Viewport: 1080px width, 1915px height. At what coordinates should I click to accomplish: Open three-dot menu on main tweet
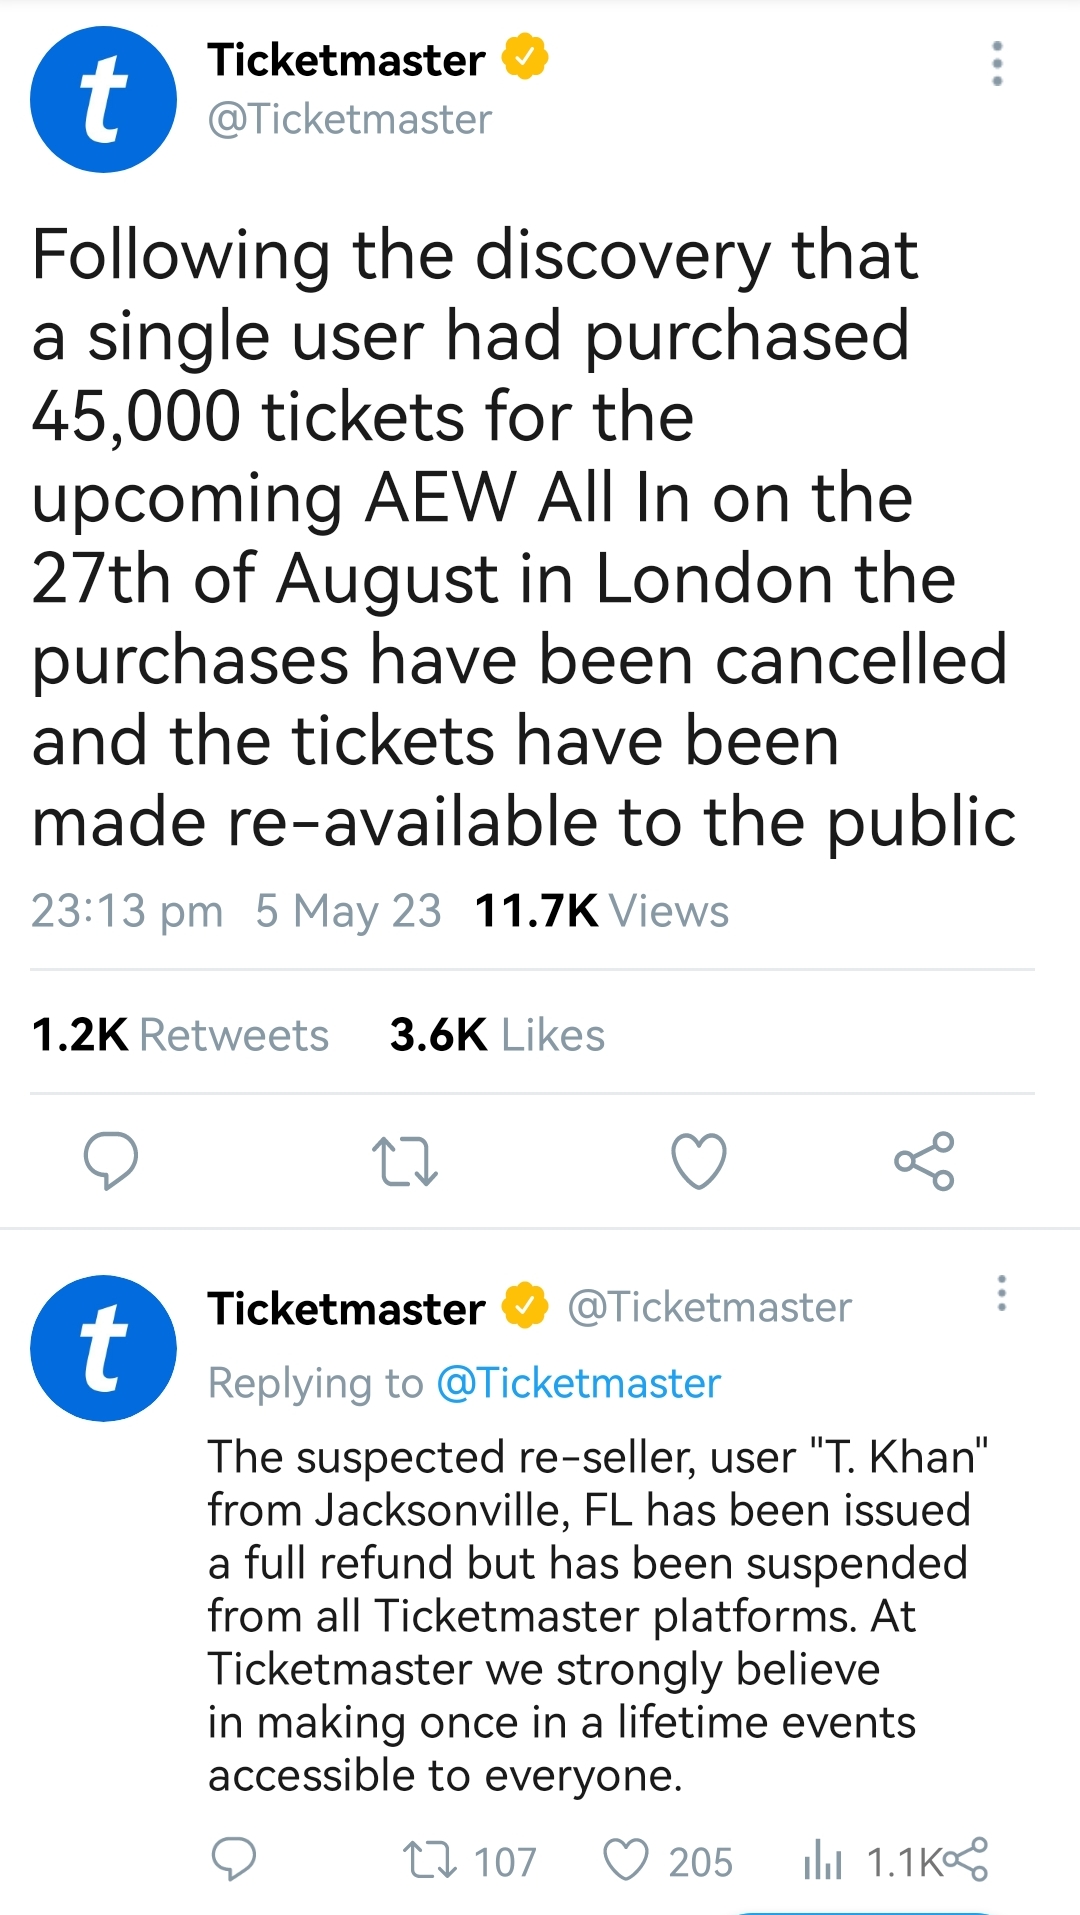tap(996, 64)
